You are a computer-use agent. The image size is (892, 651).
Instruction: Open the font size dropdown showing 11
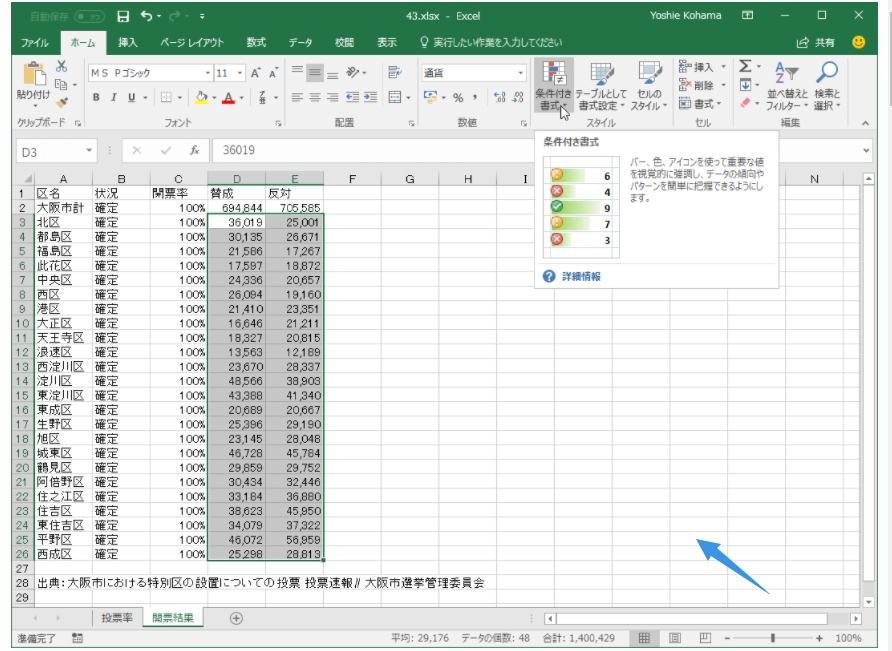pyautogui.click(x=240, y=73)
